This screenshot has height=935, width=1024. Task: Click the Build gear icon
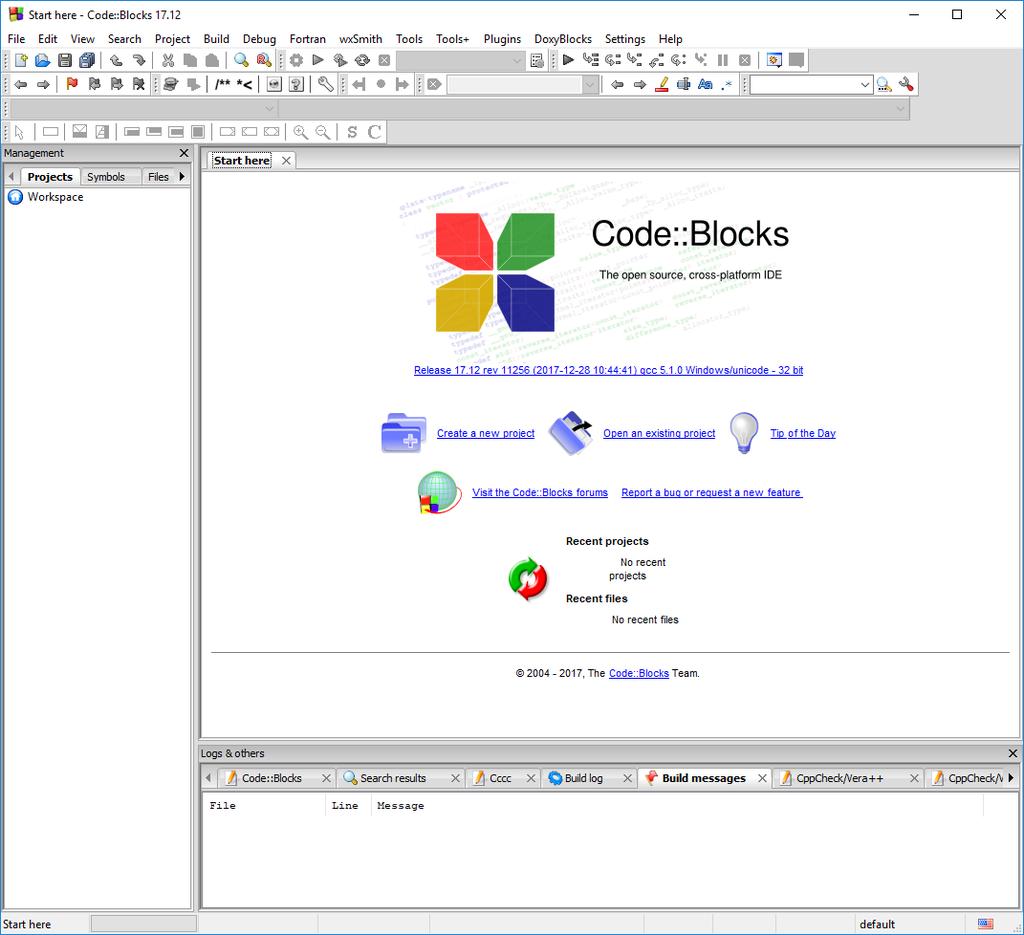296,60
